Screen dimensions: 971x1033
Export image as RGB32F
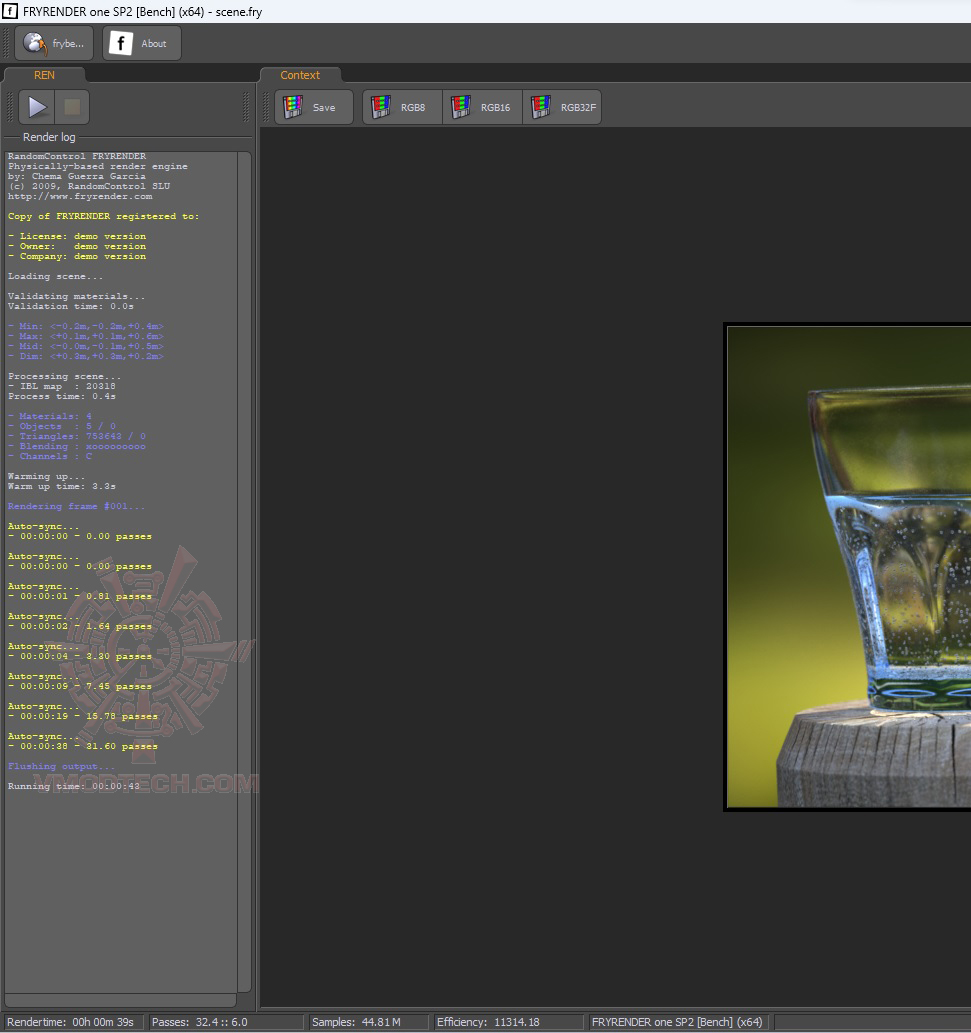(x=562, y=107)
